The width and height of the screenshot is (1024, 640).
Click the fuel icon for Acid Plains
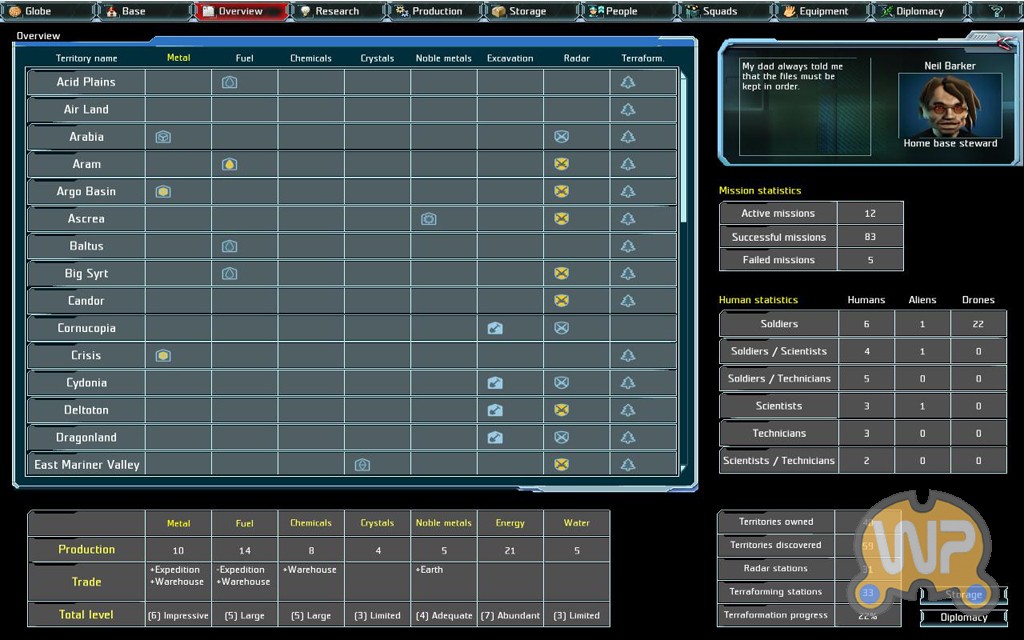(229, 82)
